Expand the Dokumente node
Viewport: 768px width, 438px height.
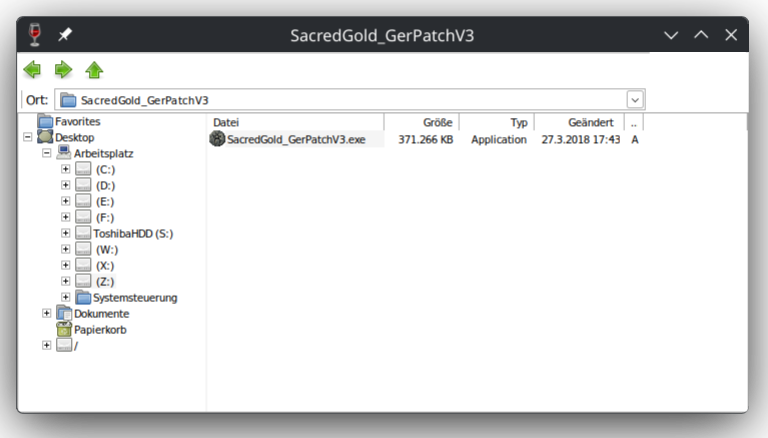(47, 313)
